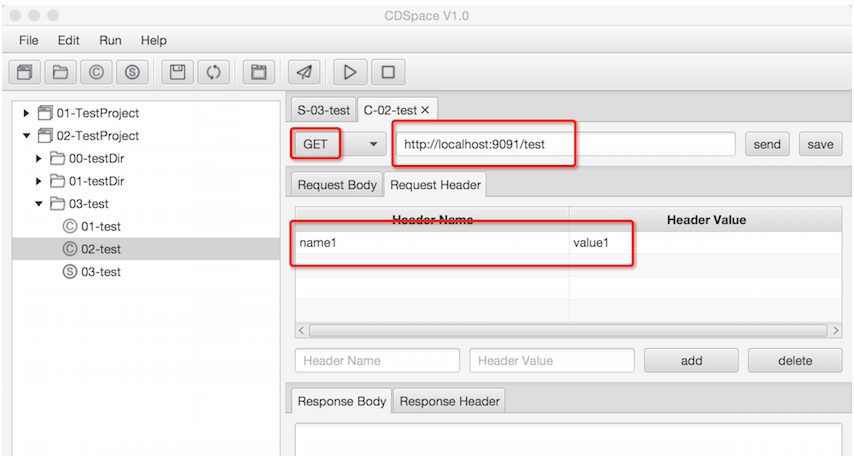Click the send button next to URL
This screenshot has width=854, height=456.
click(x=767, y=144)
